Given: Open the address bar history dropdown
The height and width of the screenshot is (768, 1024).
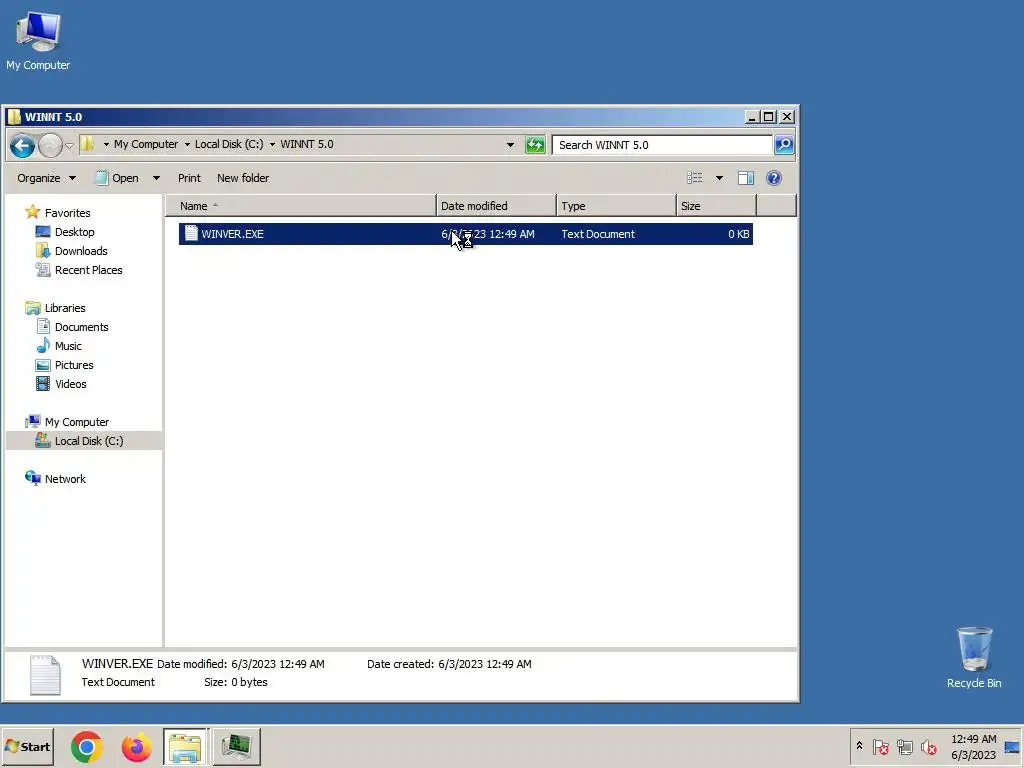Looking at the screenshot, I should (510, 145).
